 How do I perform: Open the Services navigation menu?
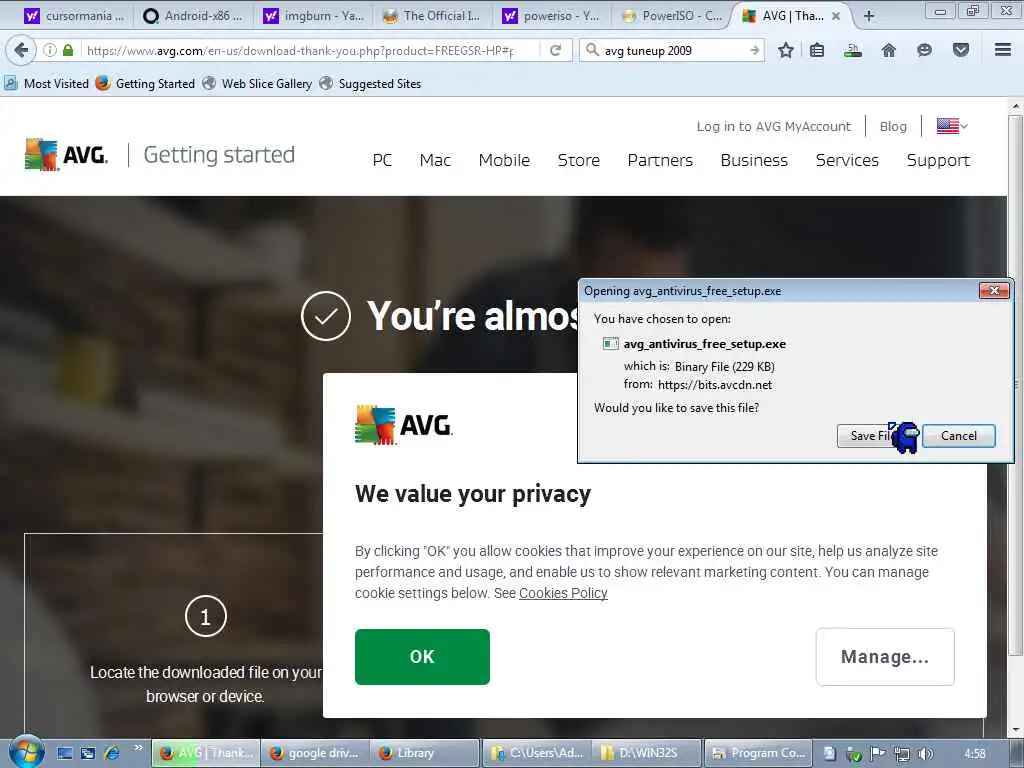click(847, 160)
